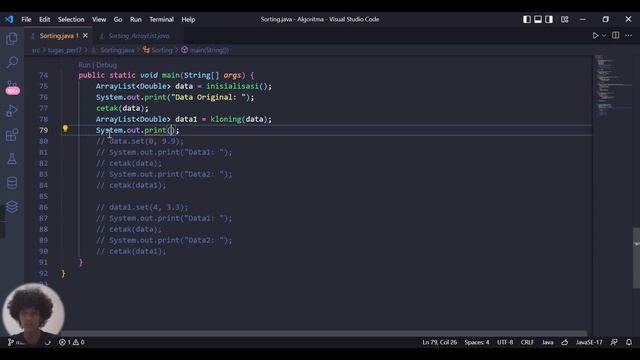Viewport: 640px width, 360px height.
Task: Click the code minimap preview
Action: [612, 86]
